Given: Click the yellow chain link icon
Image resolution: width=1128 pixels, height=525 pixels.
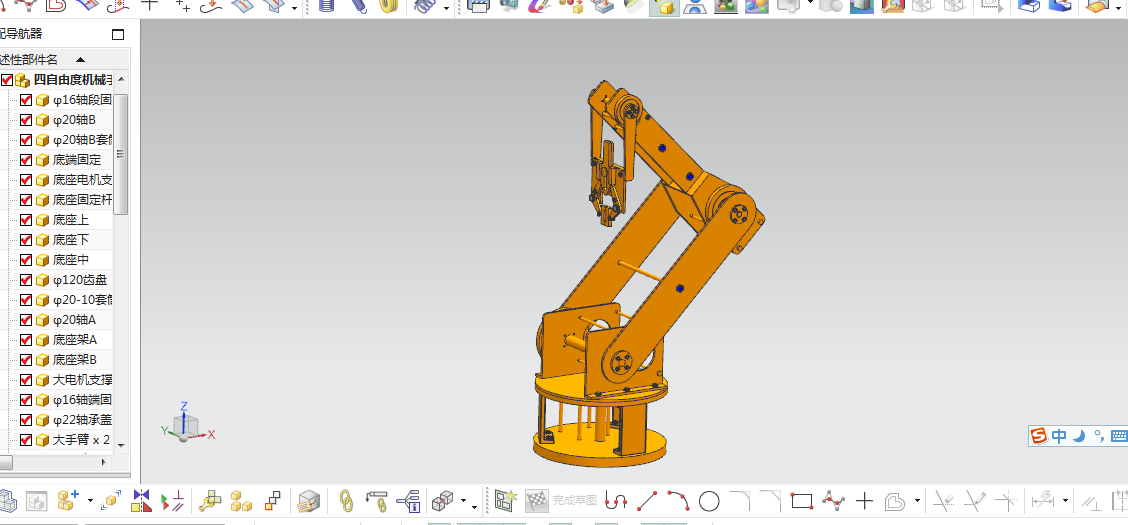Looking at the screenshot, I should tap(346, 501).
